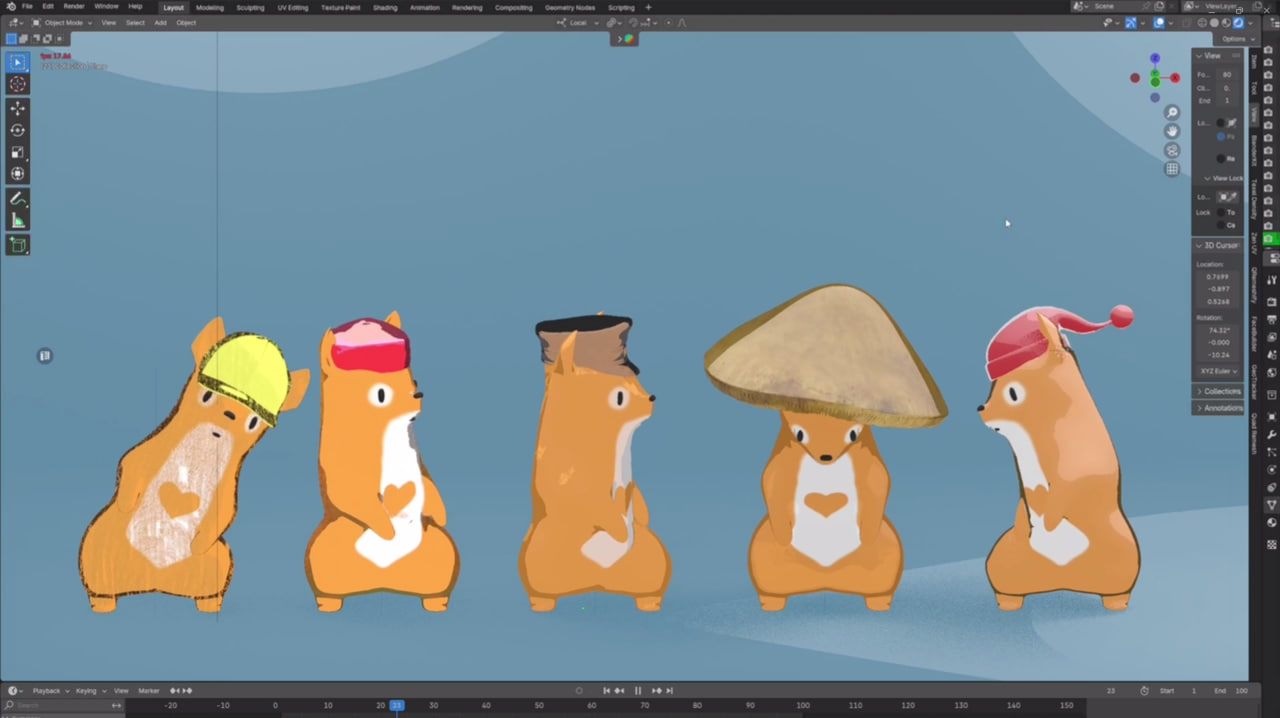The height and width of the screenshot is (718, 1280).
Task: Click the timeline search field
Action: (x=62, y=705)
